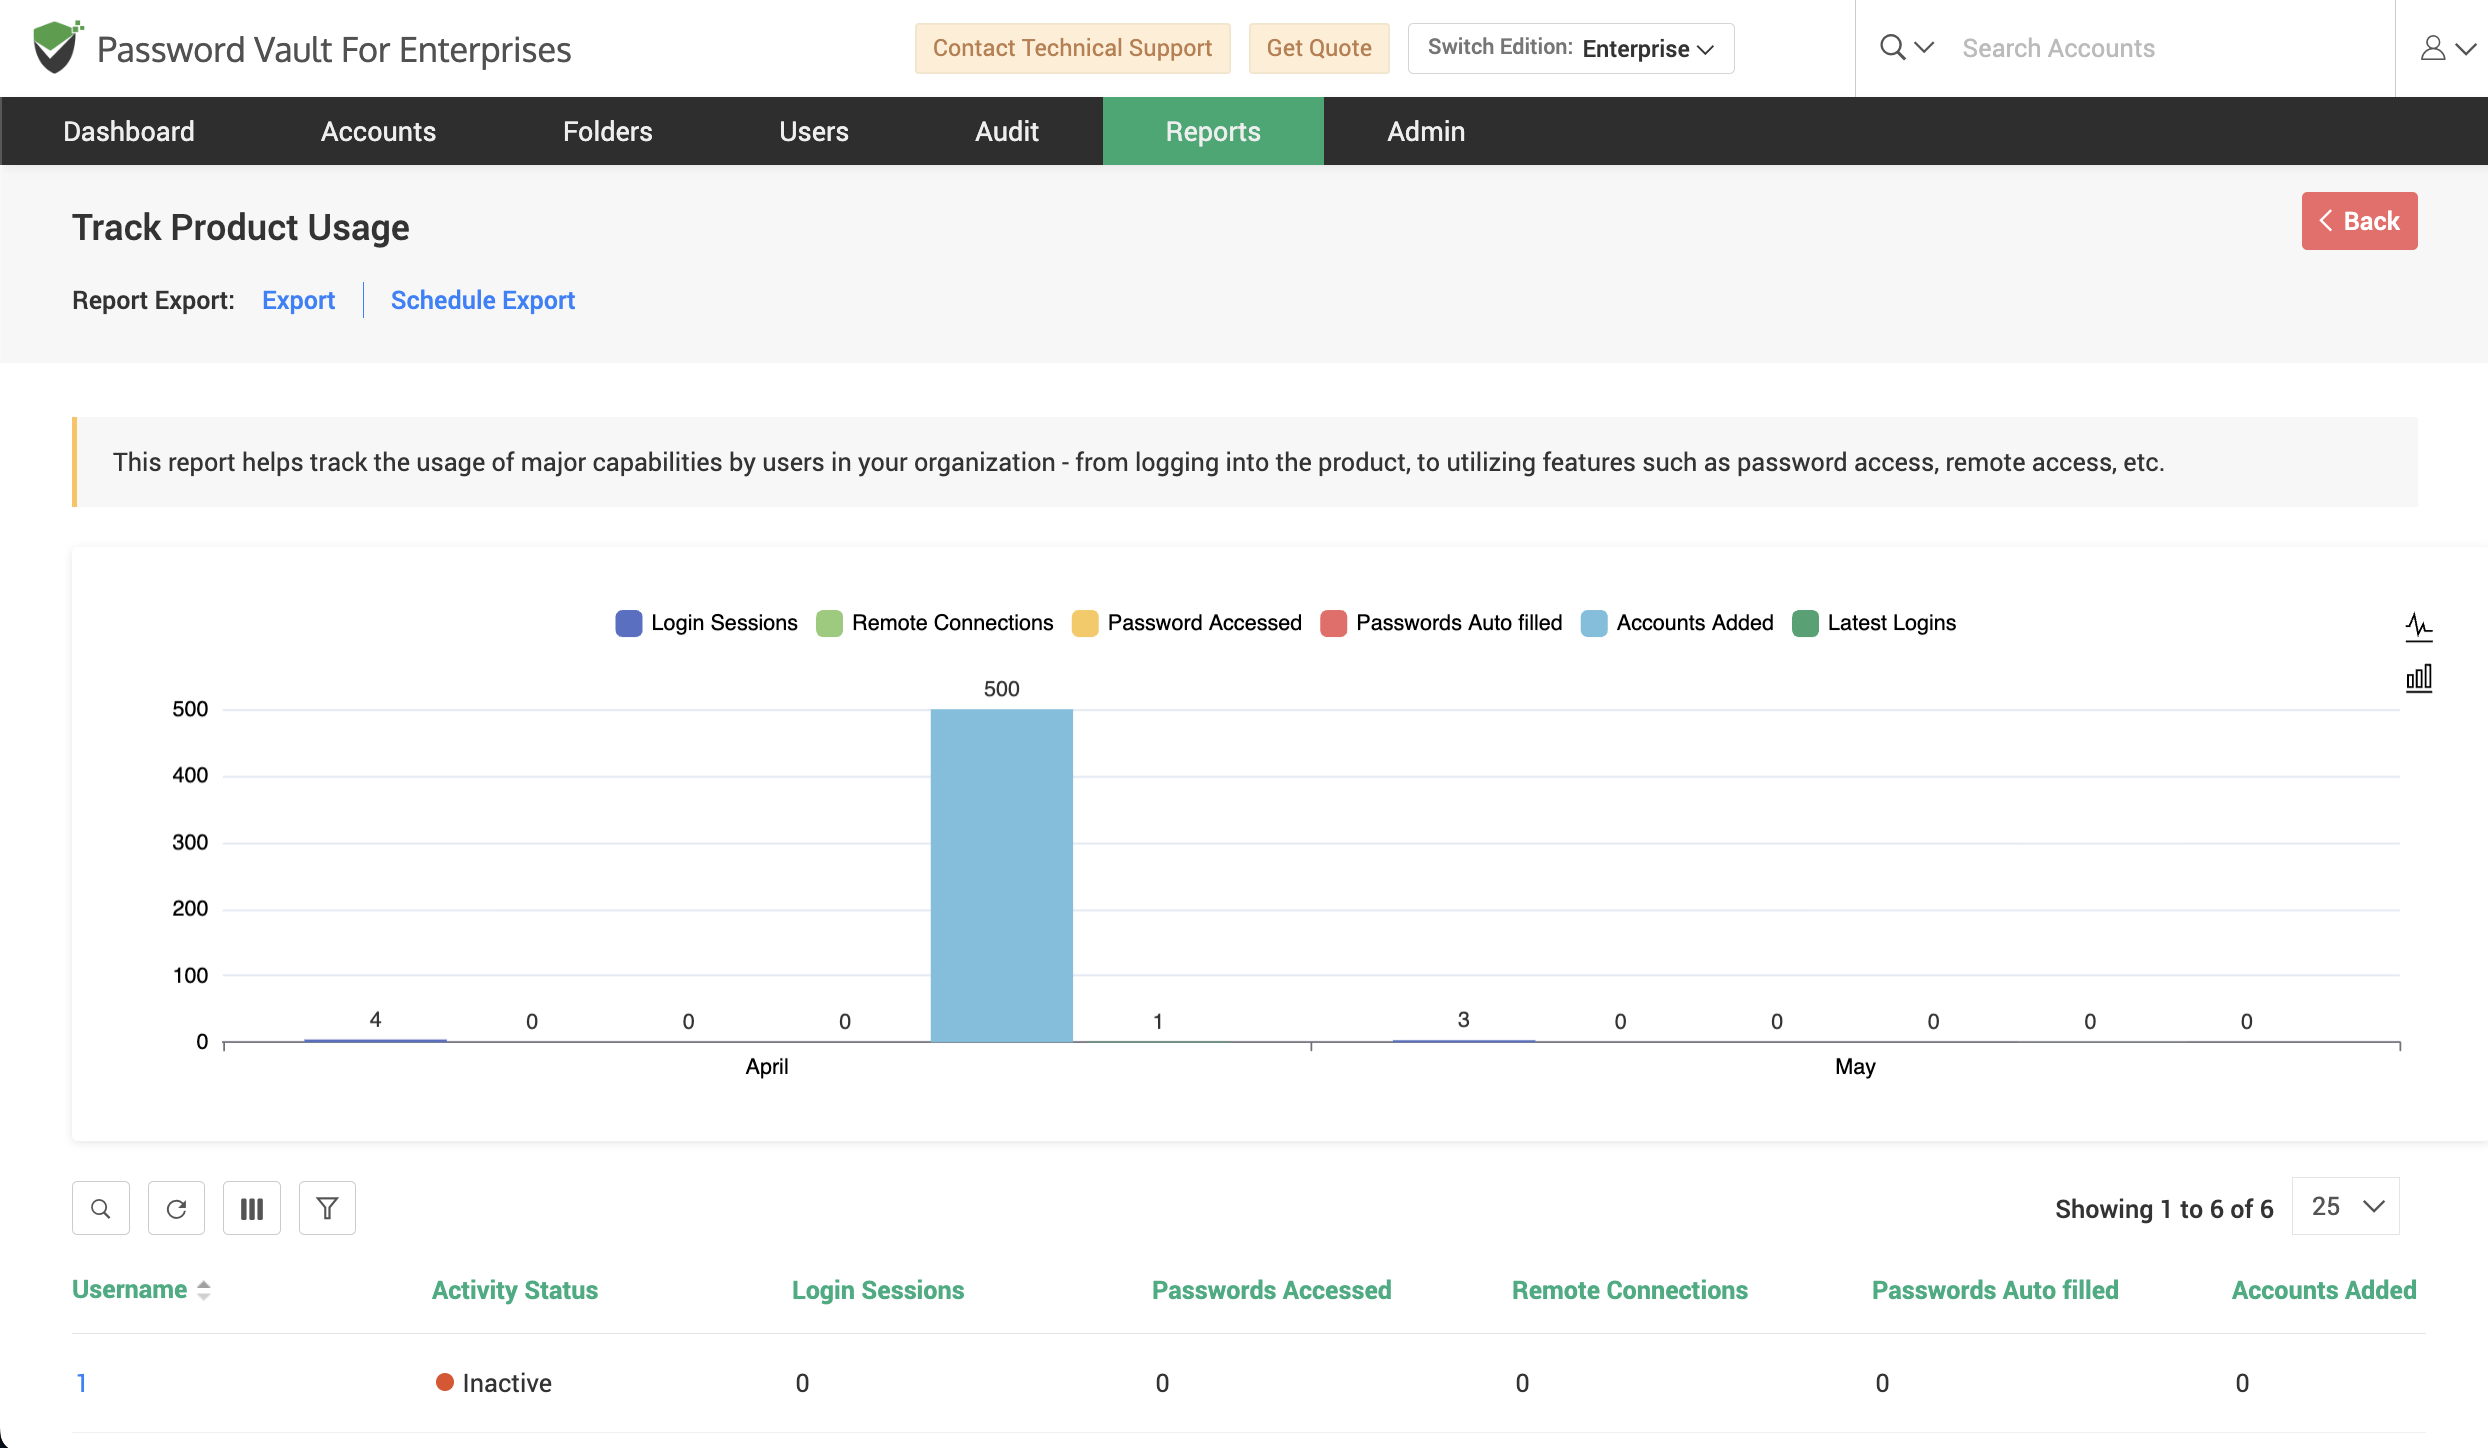Click the Showing 1 to 6 of 6 text
This screenshot has height=1448, width=2488.
tap(2164, 1209)
